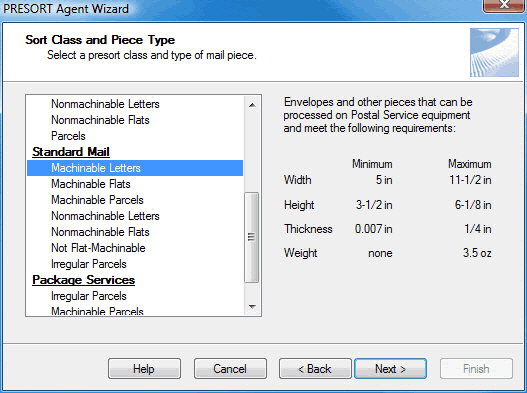527x393 pixels.
Task: Cancel the PRESORT Agent Wizard
Action: tap(230, 369)
